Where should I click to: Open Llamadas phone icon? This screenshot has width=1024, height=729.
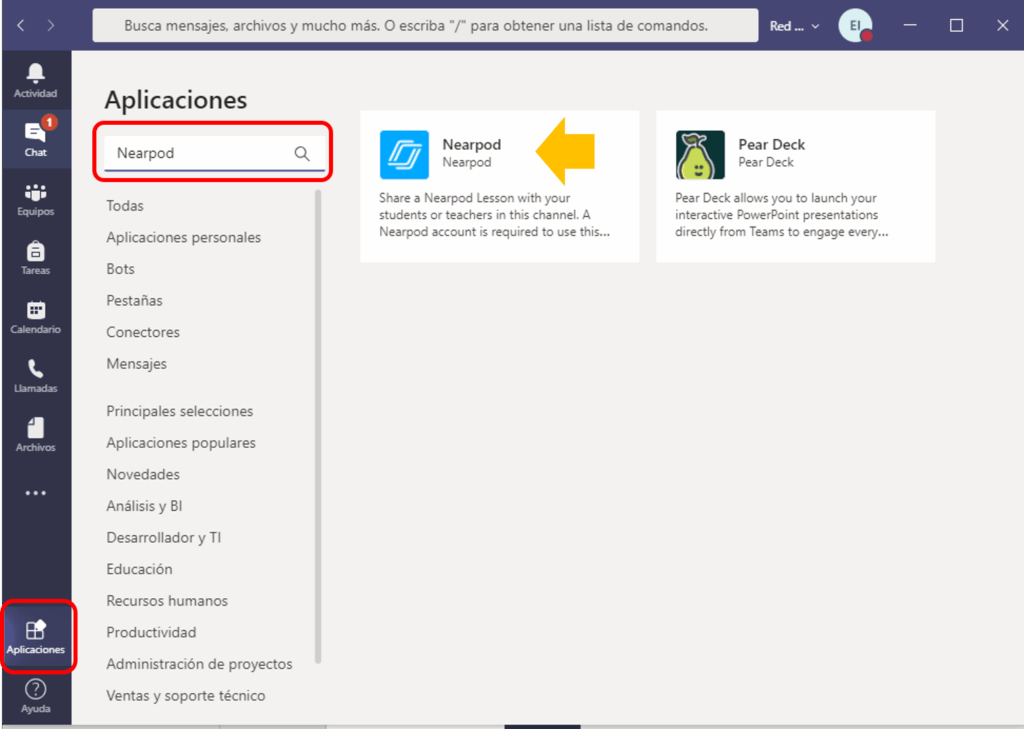[35, 374]
